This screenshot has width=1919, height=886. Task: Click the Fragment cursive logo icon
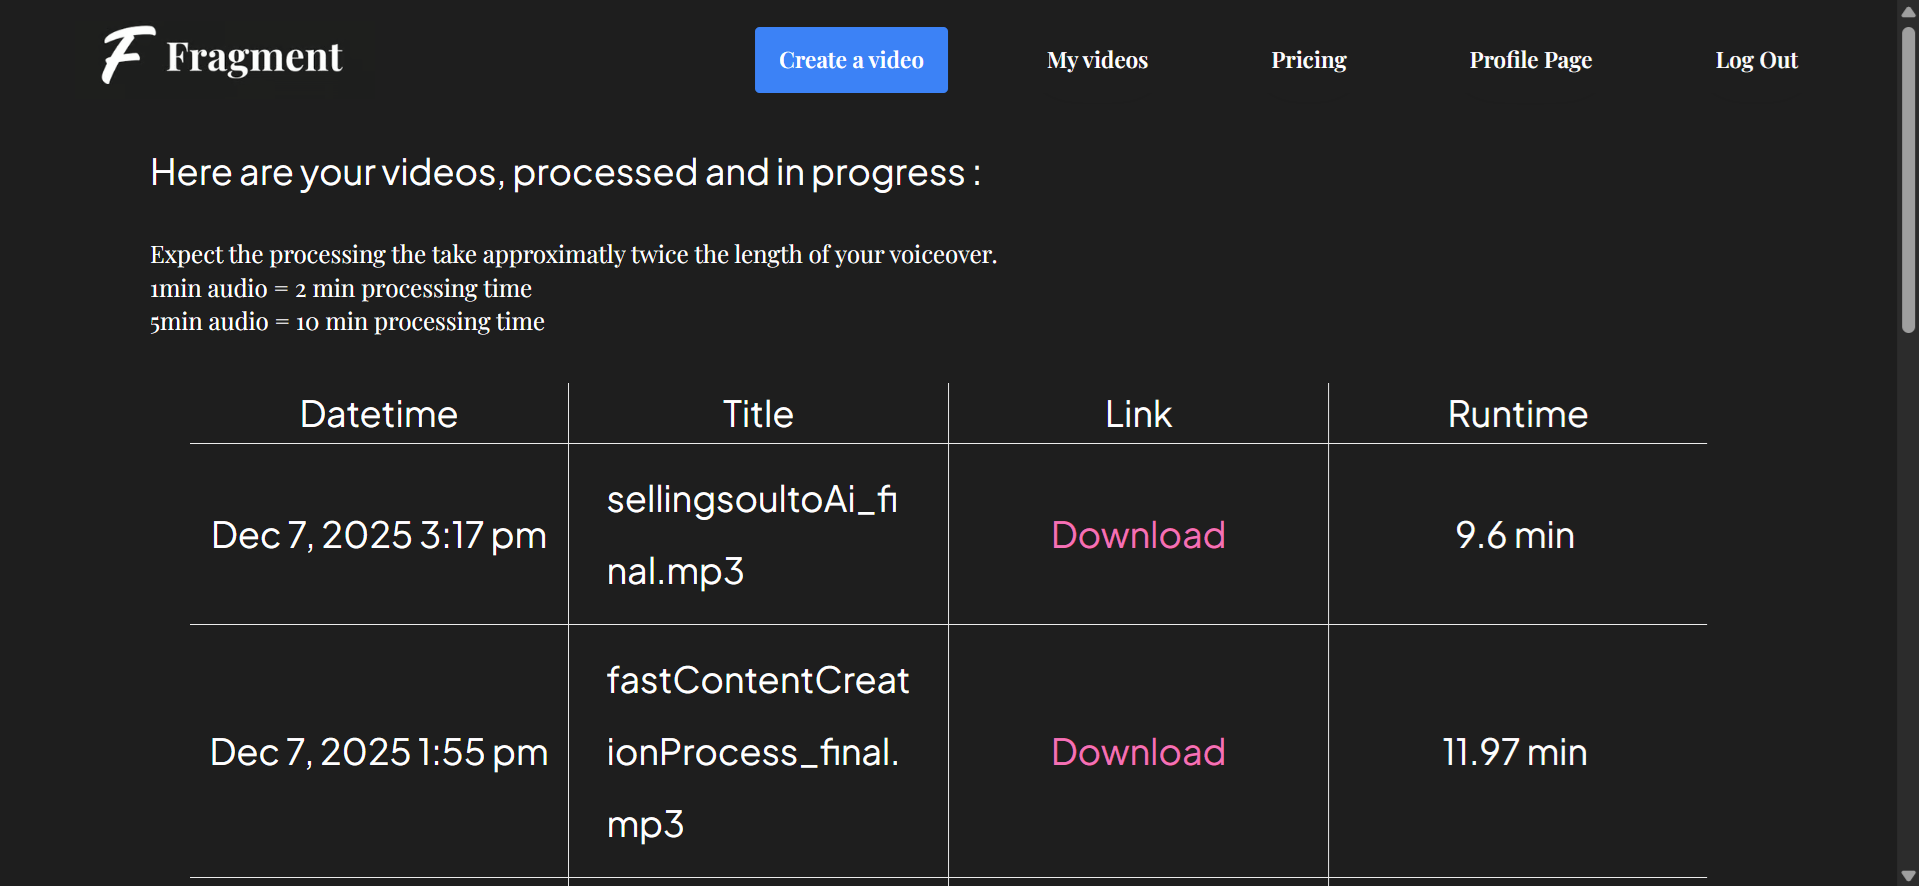coord(124,55)
